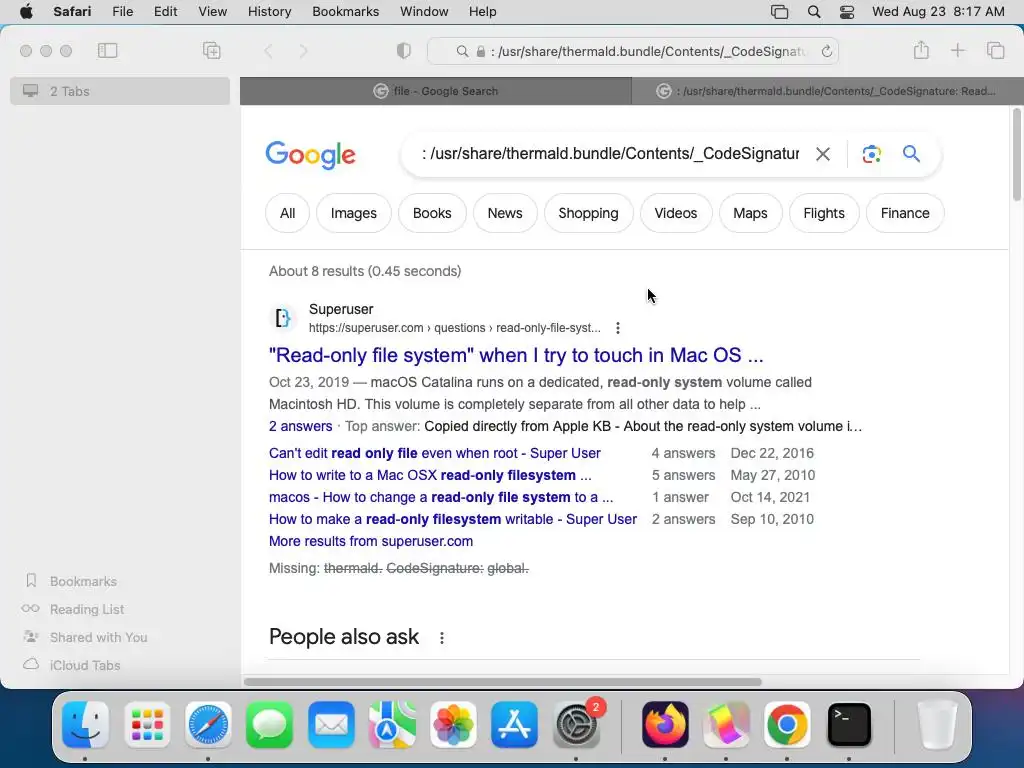Open Control Center in the menu bar

coord(847,12)
